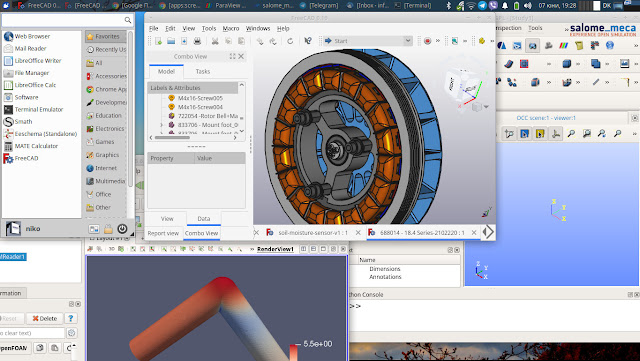Click the ParaVis binoculars icon in Salome

point(532,46)
